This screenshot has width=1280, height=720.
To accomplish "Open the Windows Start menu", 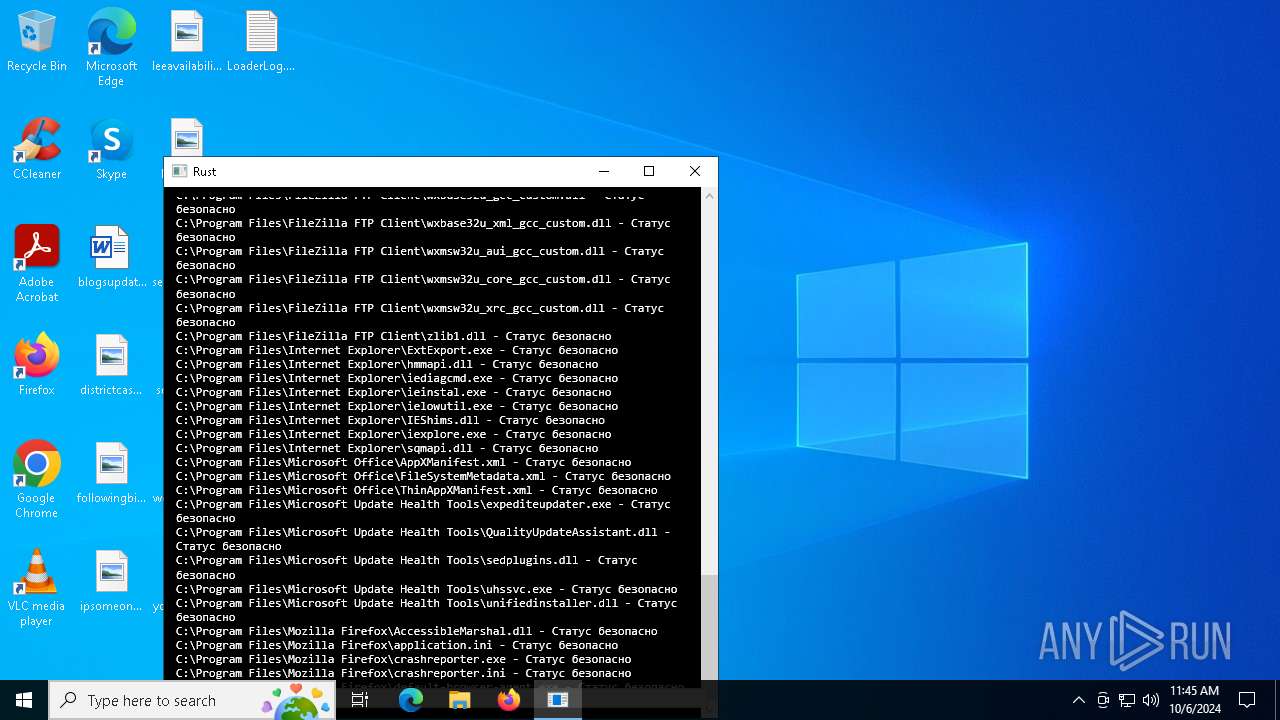I will 24,700.
